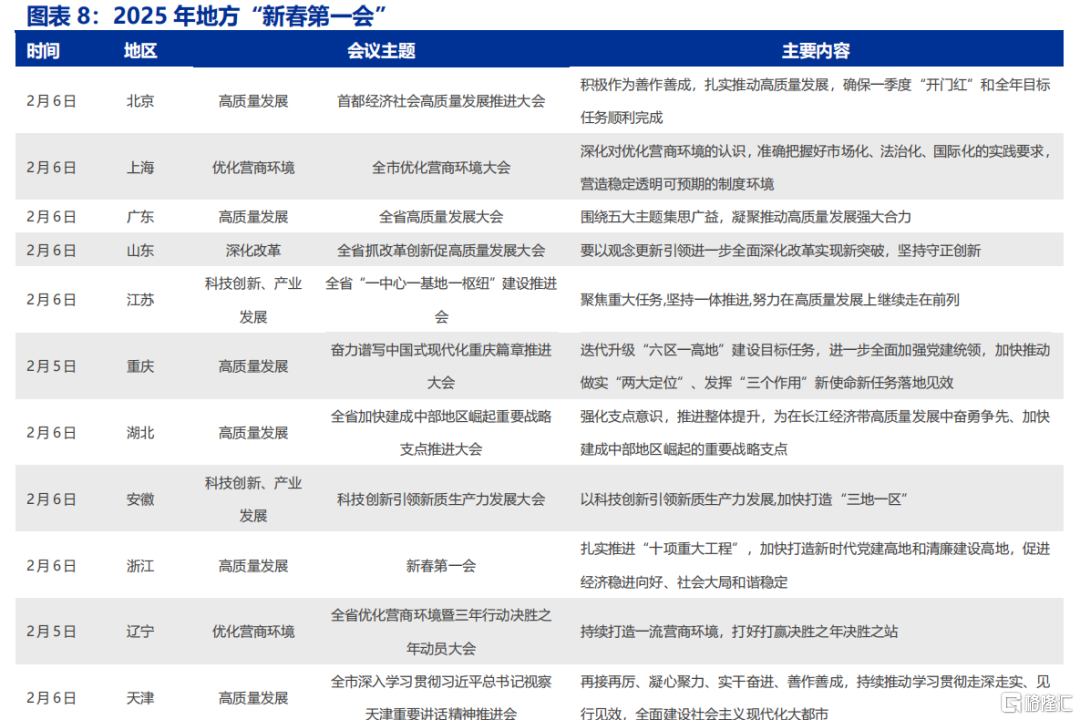Click content '强化支点意识，推进整体提升'

click(670, 416)
